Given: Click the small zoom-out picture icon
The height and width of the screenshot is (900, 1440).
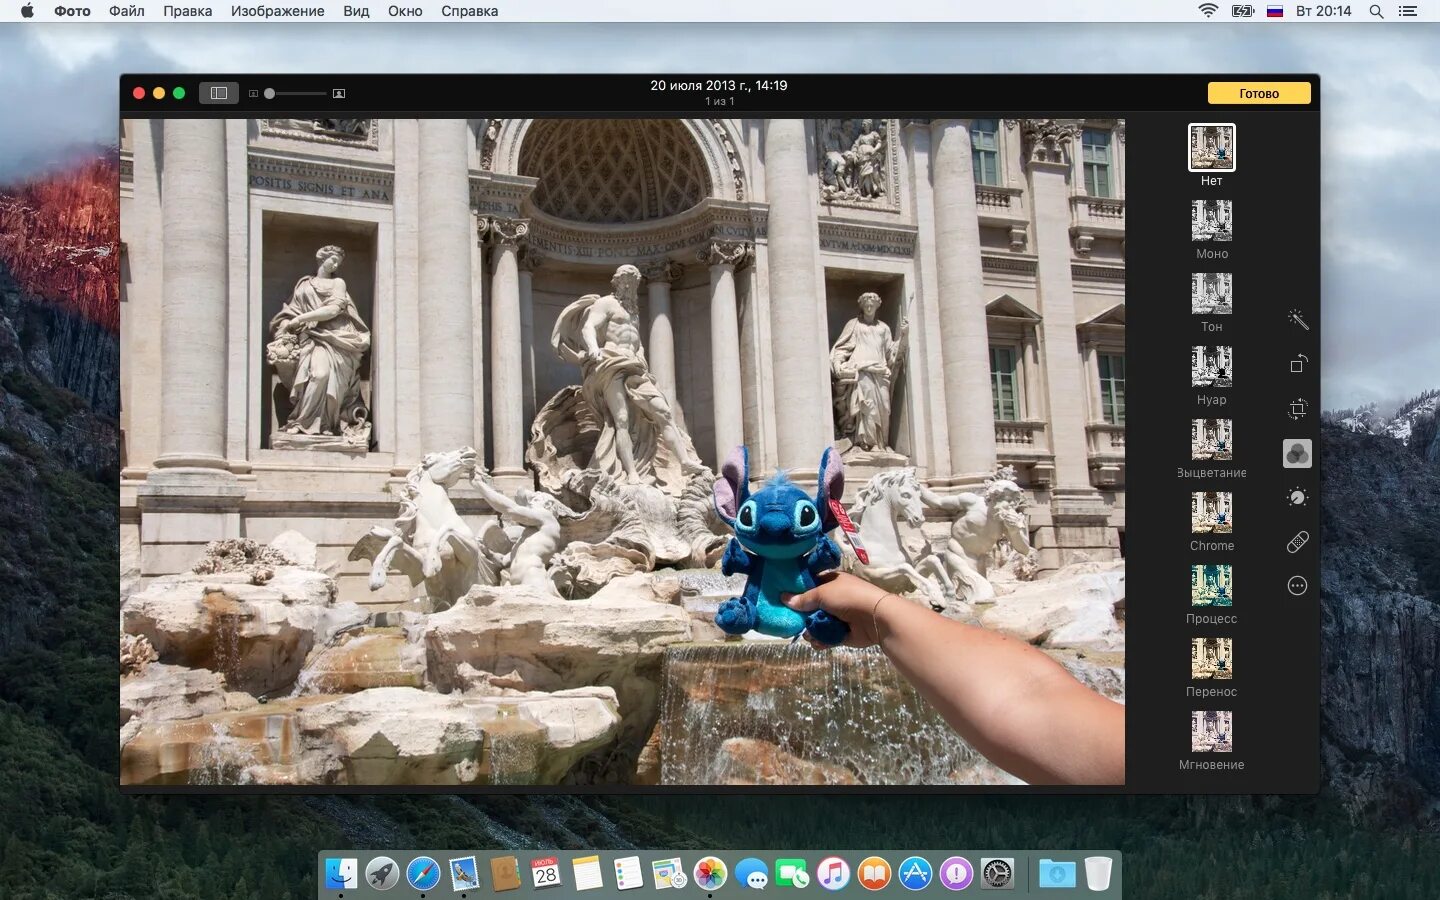Looking at the screenshot, I should (253, 93).
